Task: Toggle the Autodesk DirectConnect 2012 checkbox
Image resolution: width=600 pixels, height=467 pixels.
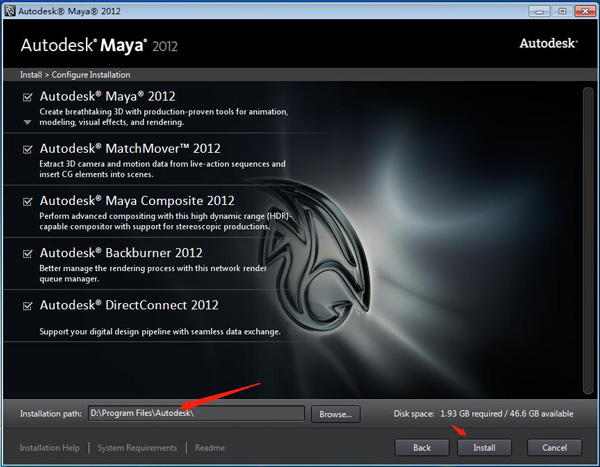Action: pyautogui.click(x=28, y=305)
